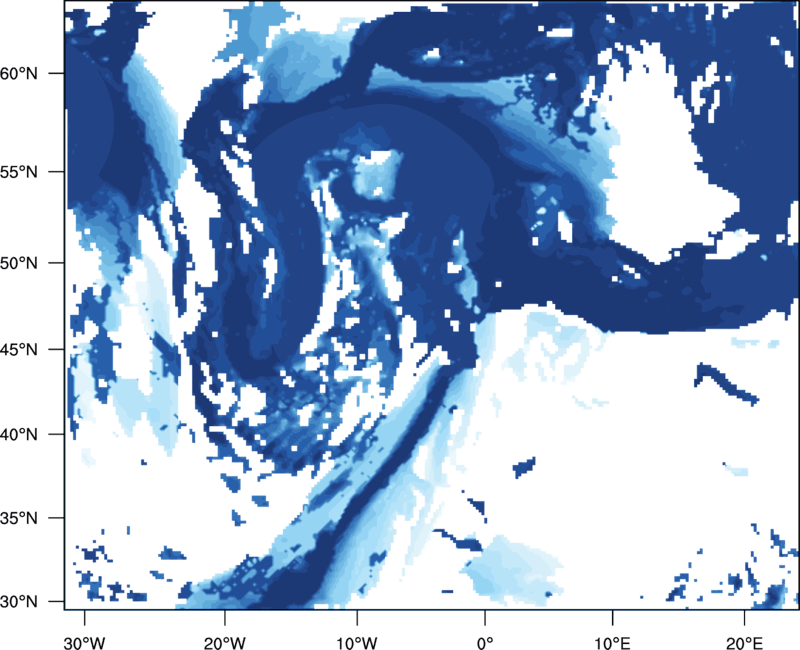This screenshot has width=800, height=650.
Task: Click the 20°W longitude label
Action: 224,643
